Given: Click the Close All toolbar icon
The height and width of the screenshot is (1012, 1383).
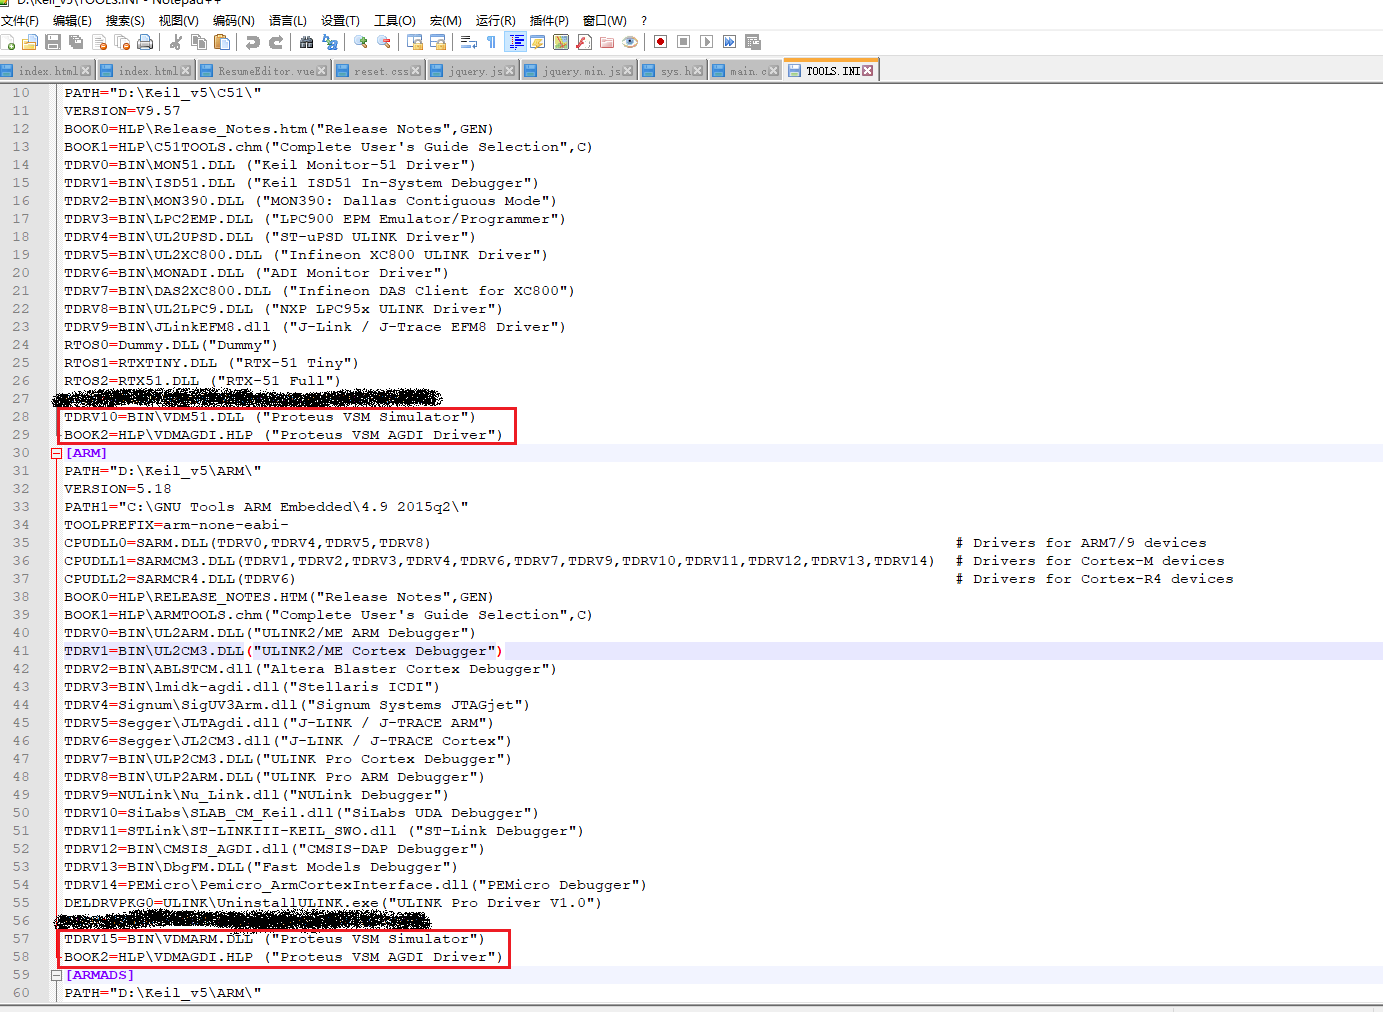Looking at the screenshot, I should pos(122,42).
